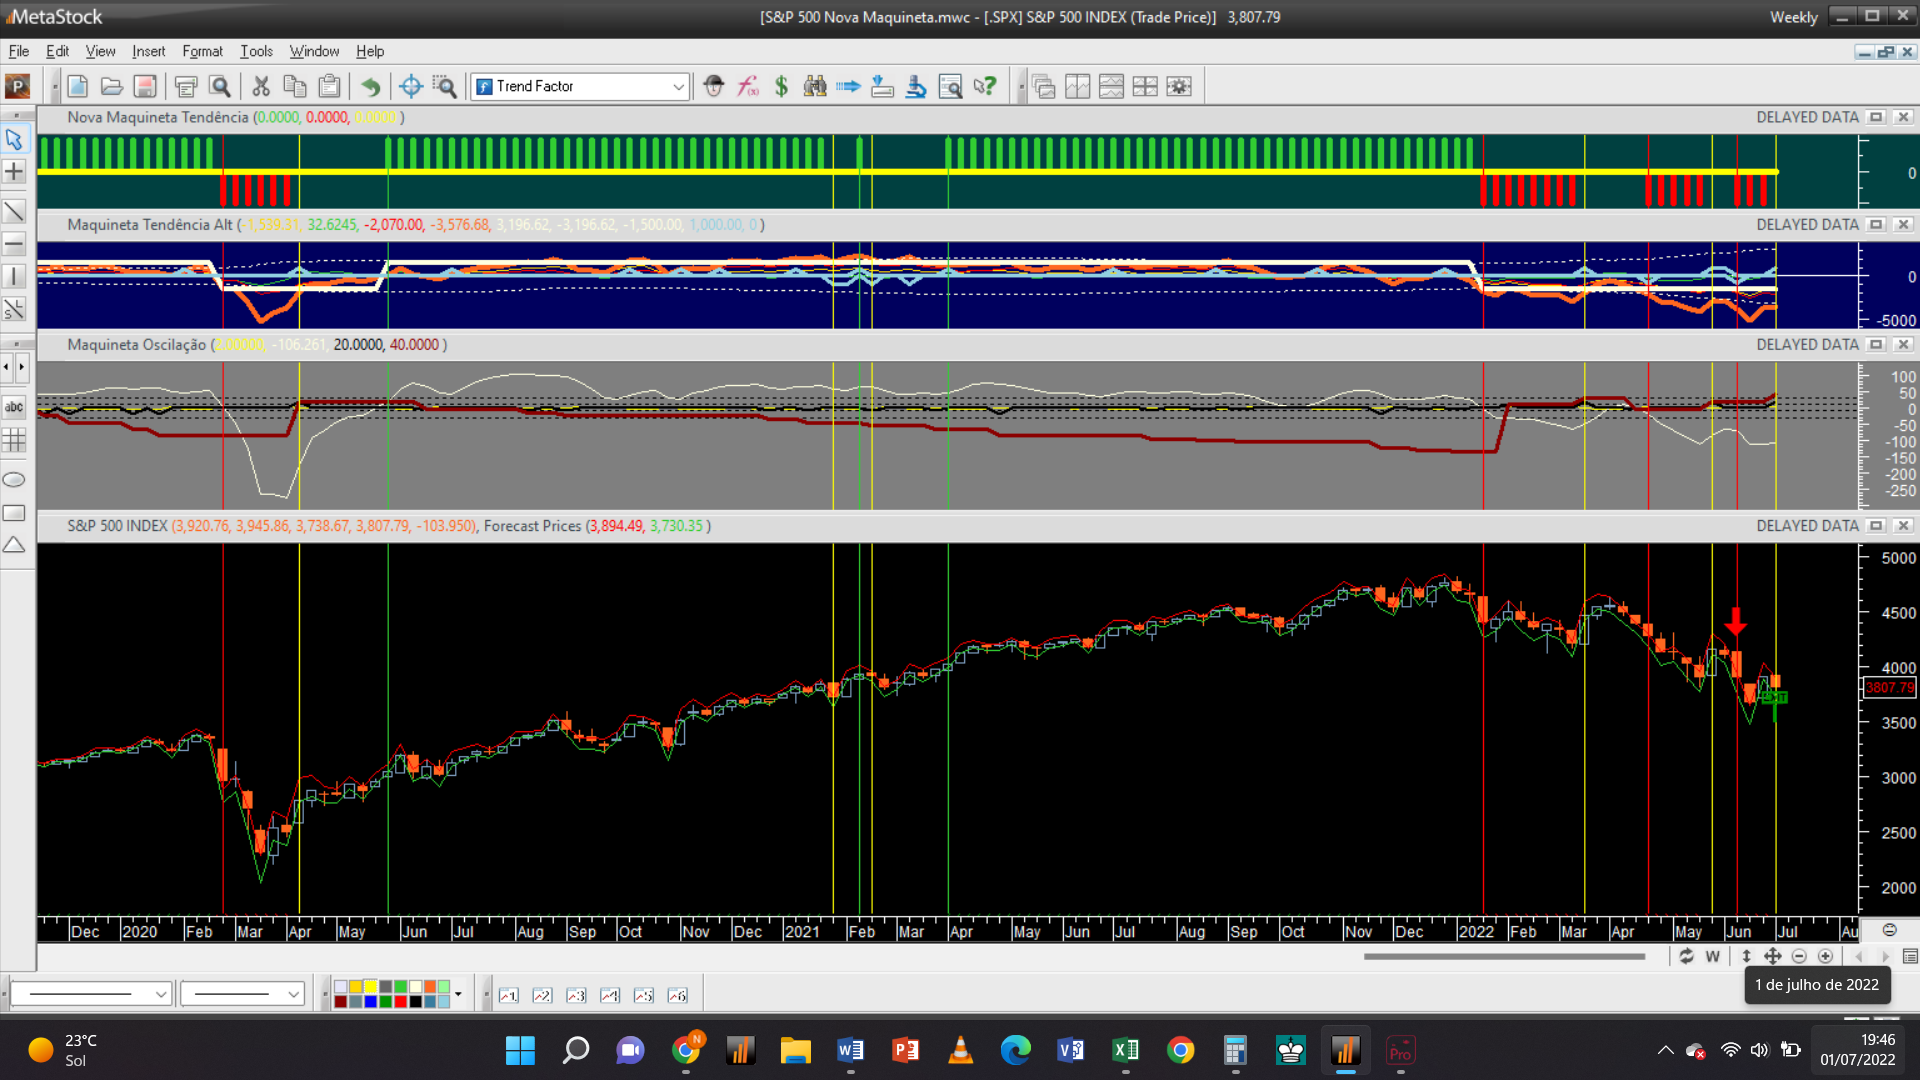The image size is (1920, 1080).
Task: Toggle the crosshair plus tool in the left sidebar
Action: point(14,172)
